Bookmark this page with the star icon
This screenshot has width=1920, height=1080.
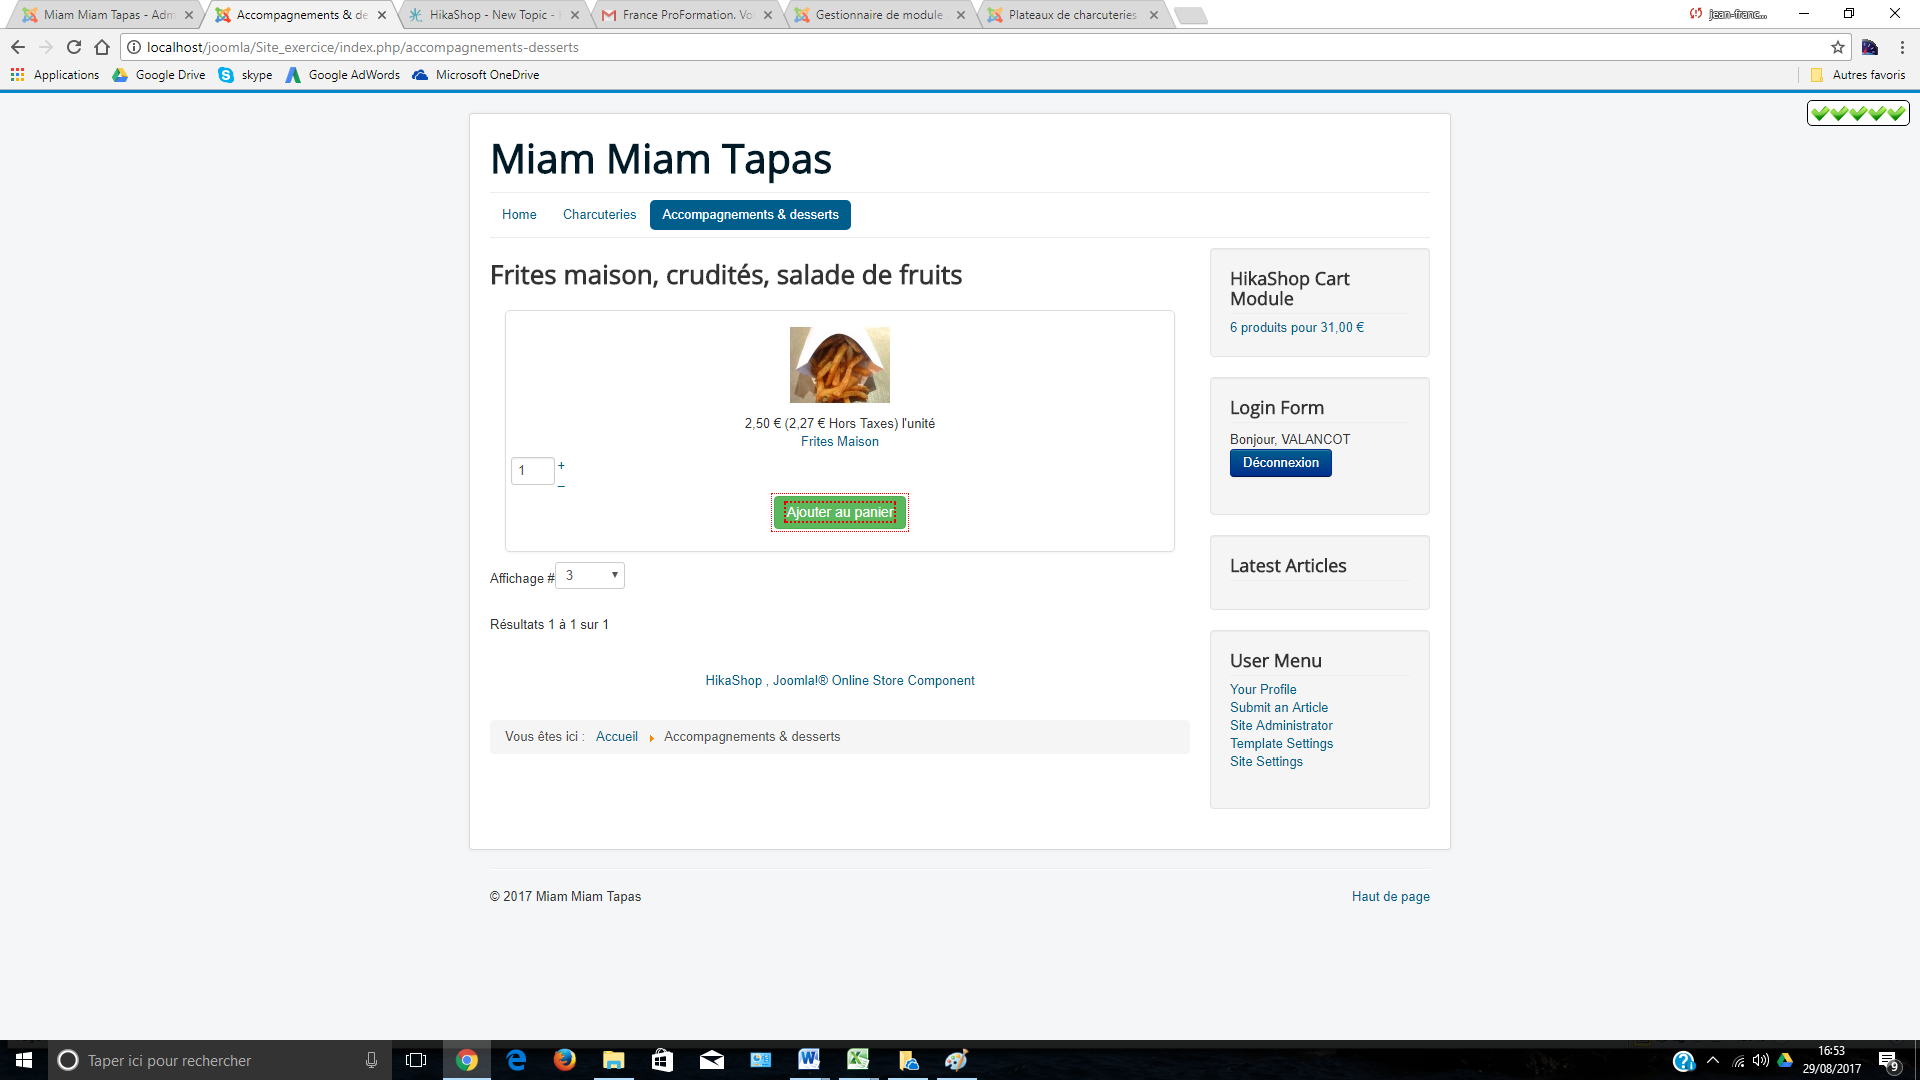(x=1837, y=47)
